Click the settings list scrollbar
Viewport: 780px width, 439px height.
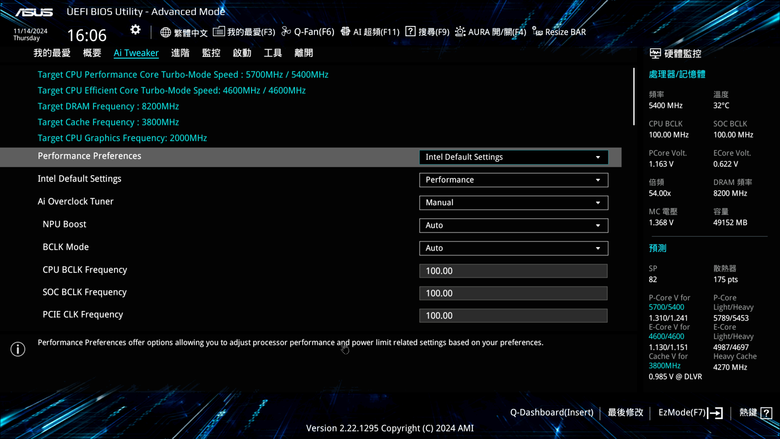[634, 96]
